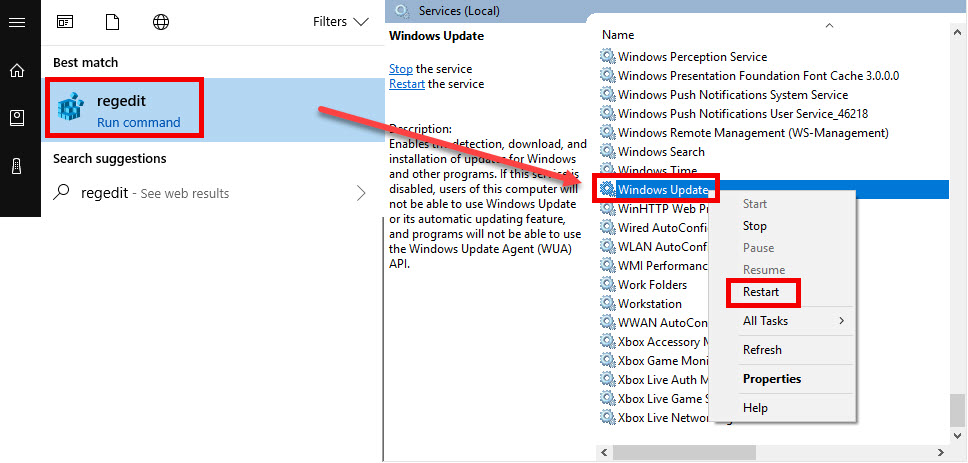Image resolution: width=968 pixels, height=463 pixels.
Task: Expand the regedit web results chevron
Action: pos(361,193)
